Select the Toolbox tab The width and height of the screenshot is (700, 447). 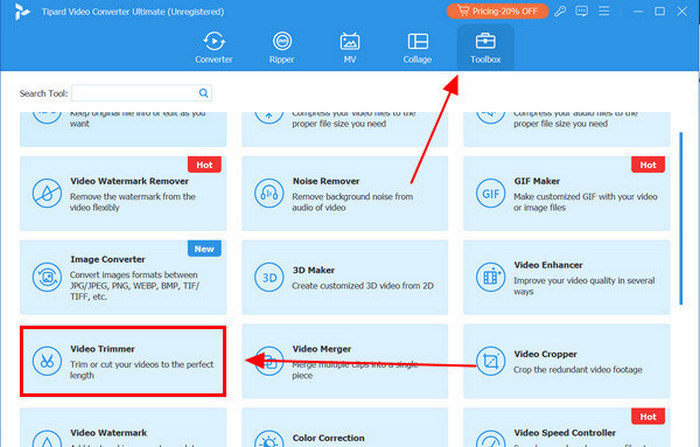tap(485, 47)
